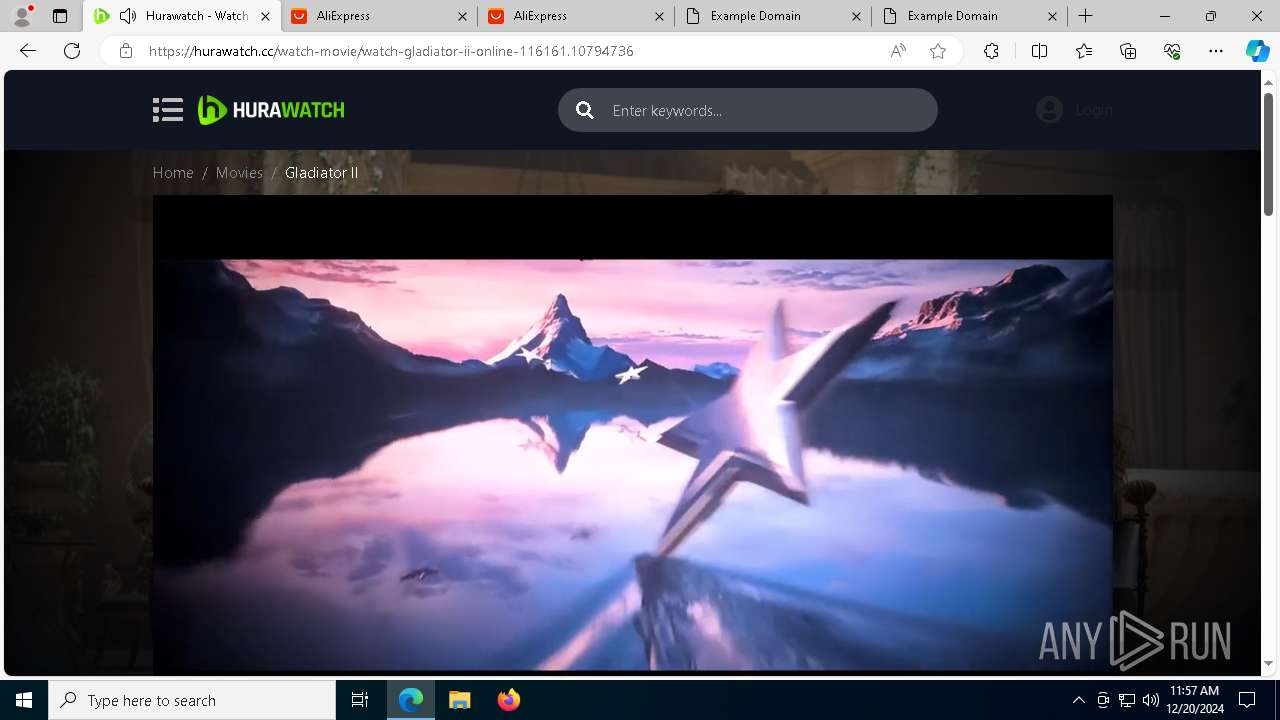This screenshot has width=1280, height=720.
Task: Close the second AliExpress tab
Action: click(x=659, y=16)
